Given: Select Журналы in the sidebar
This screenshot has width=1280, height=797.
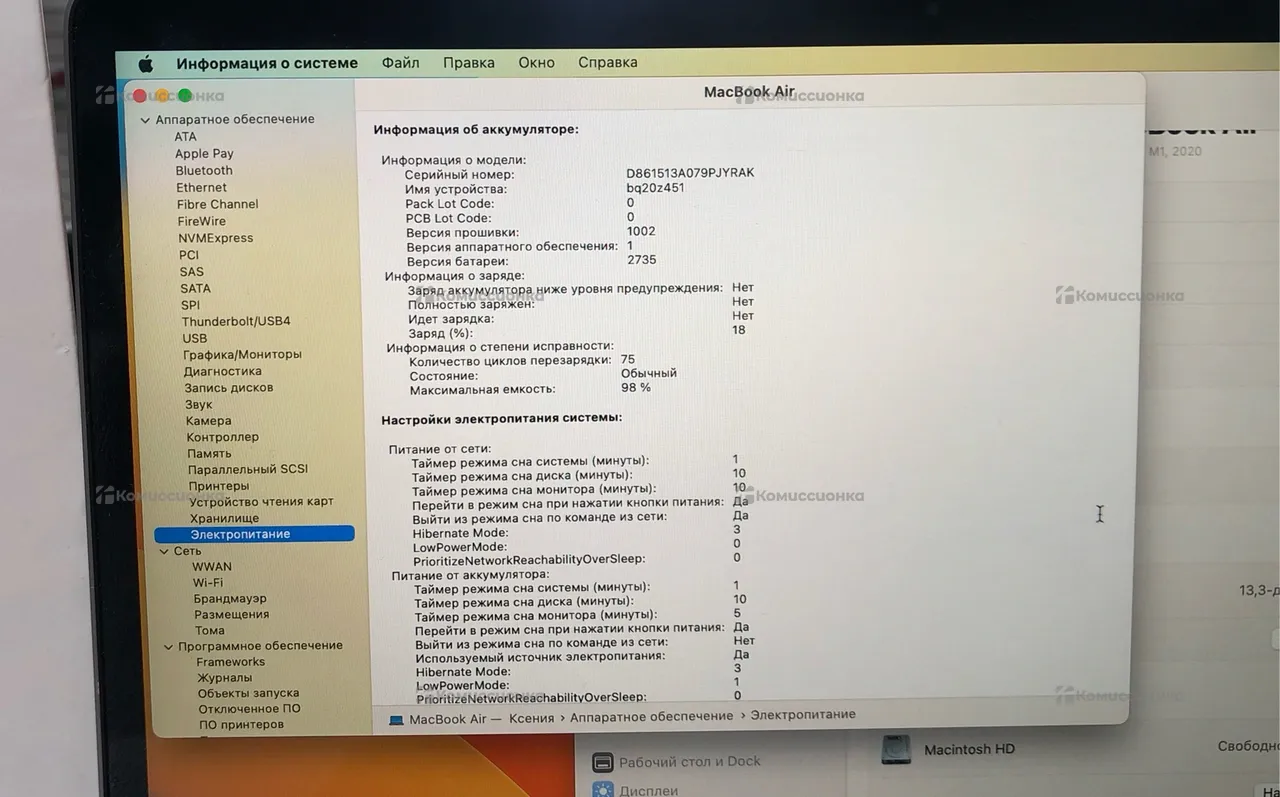Looking at the screenshot, I should 224,678.
